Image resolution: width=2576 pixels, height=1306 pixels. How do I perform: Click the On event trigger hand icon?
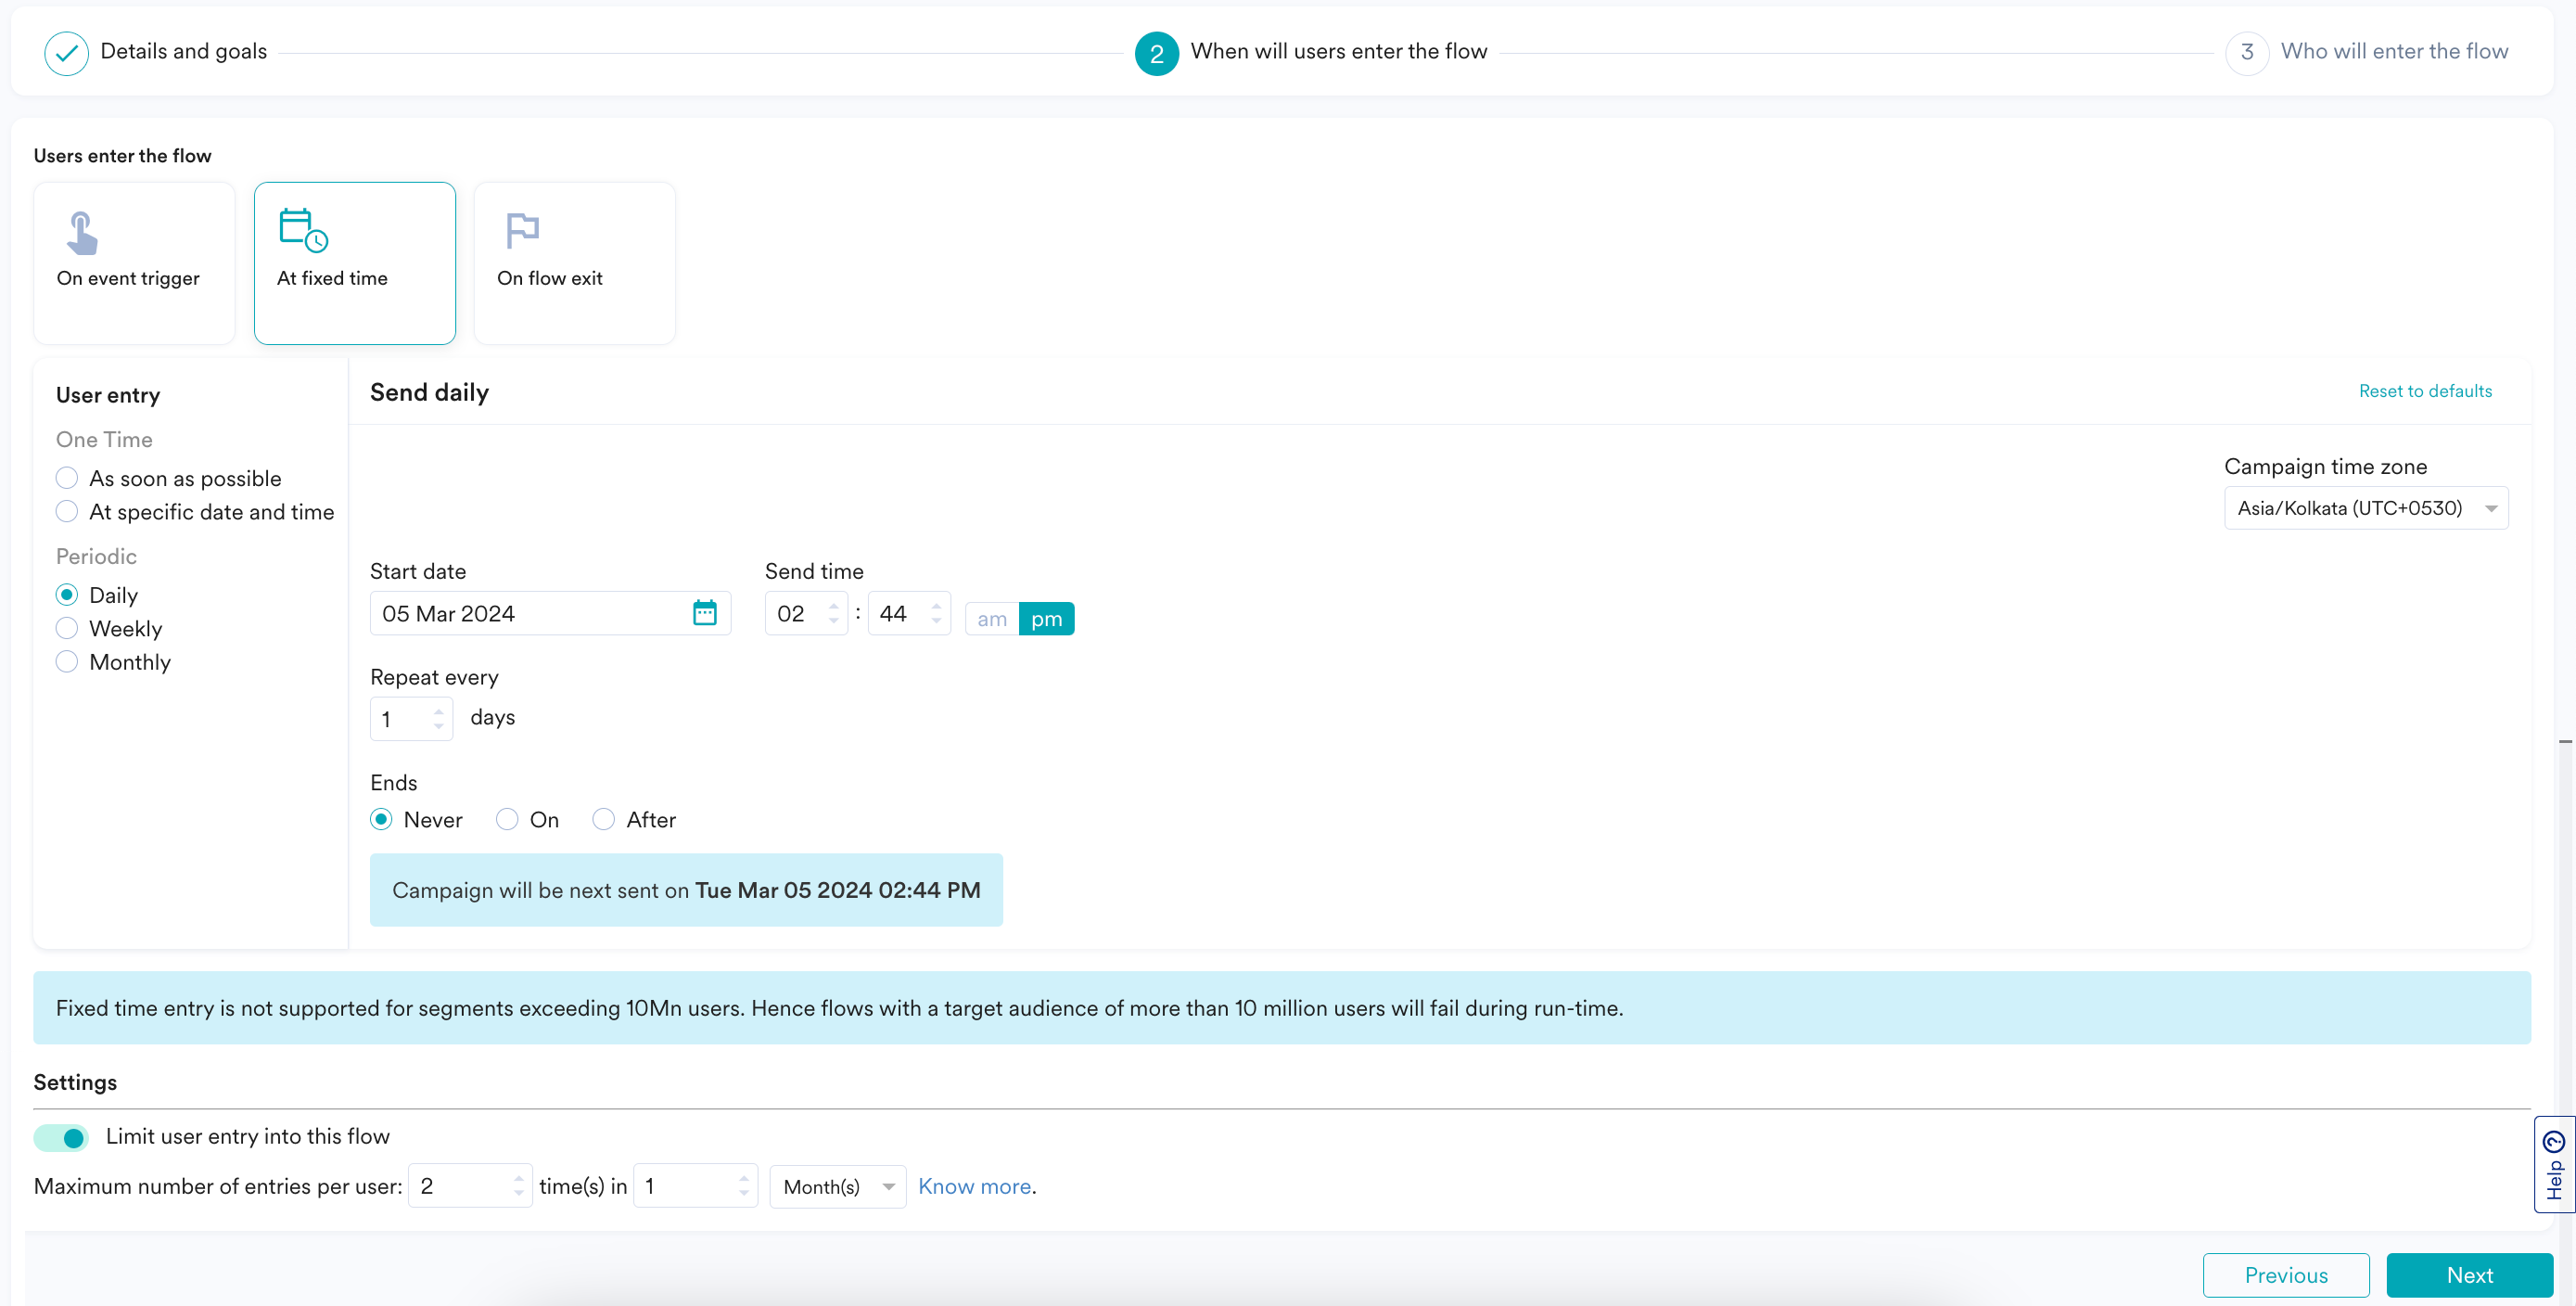click(82, 233)
